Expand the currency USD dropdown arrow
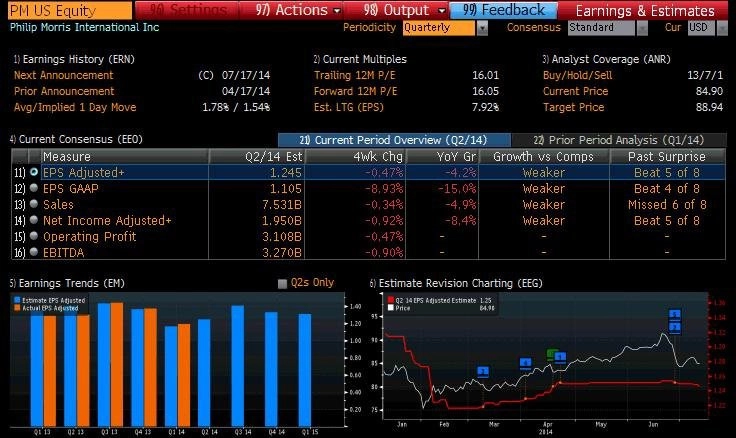 pos(721,28)
